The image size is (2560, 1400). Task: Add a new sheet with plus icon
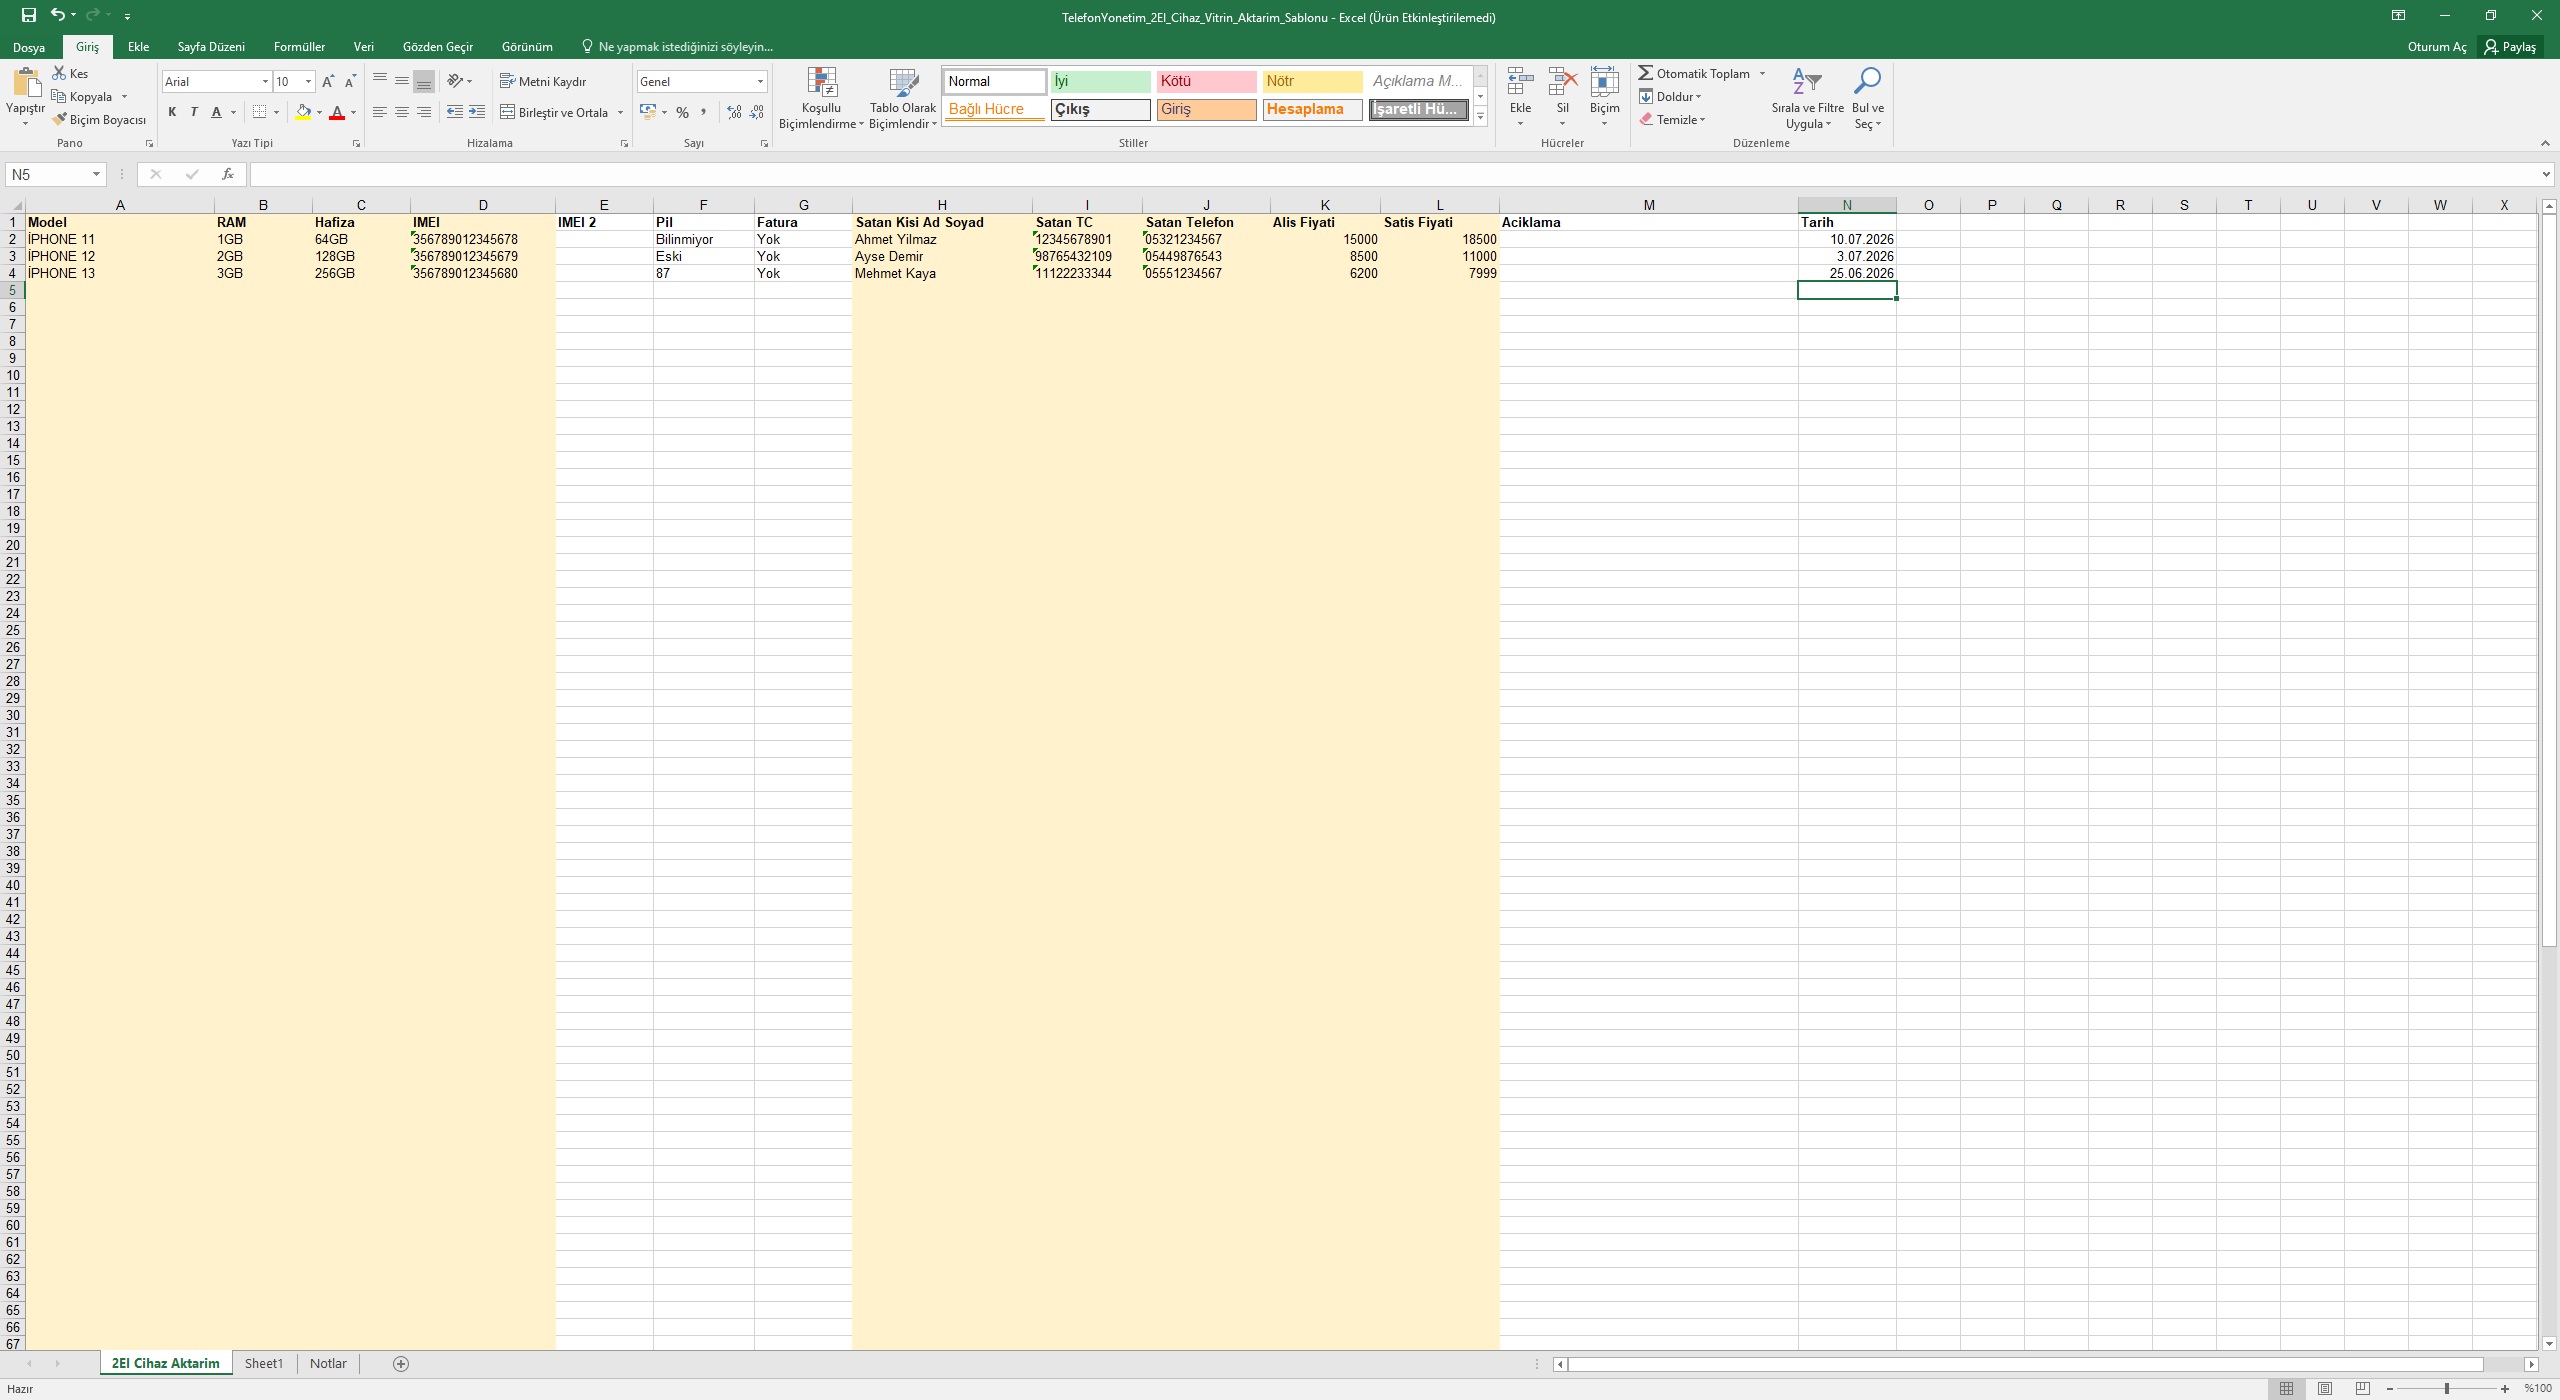[x=401, y=1364]
